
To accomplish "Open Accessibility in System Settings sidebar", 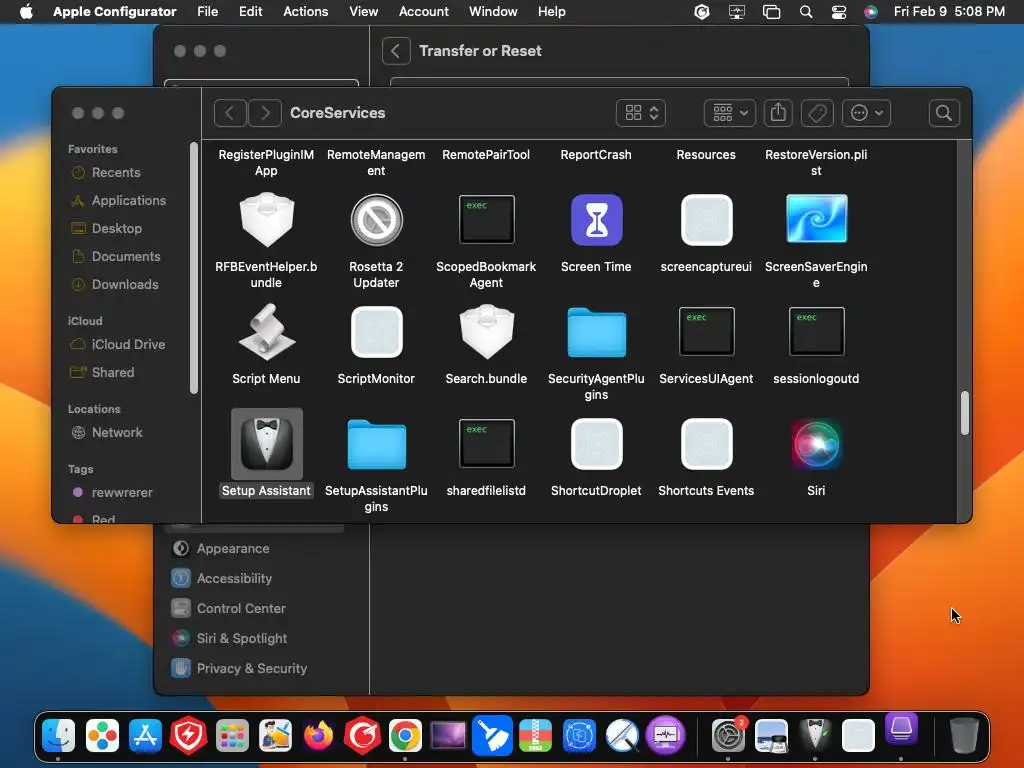I will tap(234, 579).
